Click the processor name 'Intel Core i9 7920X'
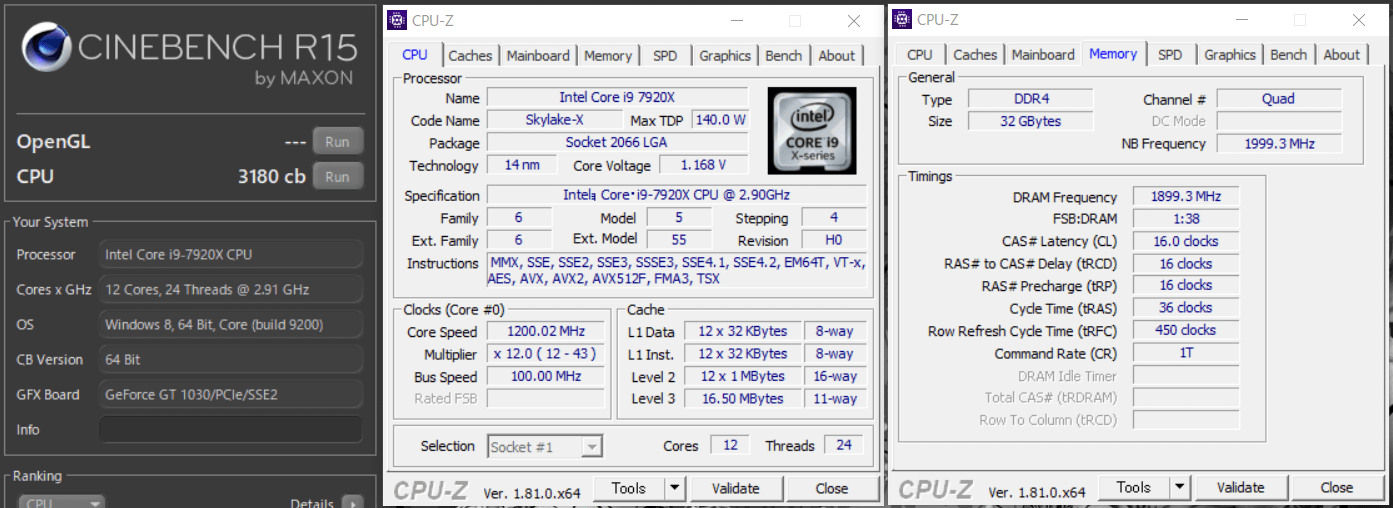The width and height of the screenshot is (1393, 508). pos(617,98)
